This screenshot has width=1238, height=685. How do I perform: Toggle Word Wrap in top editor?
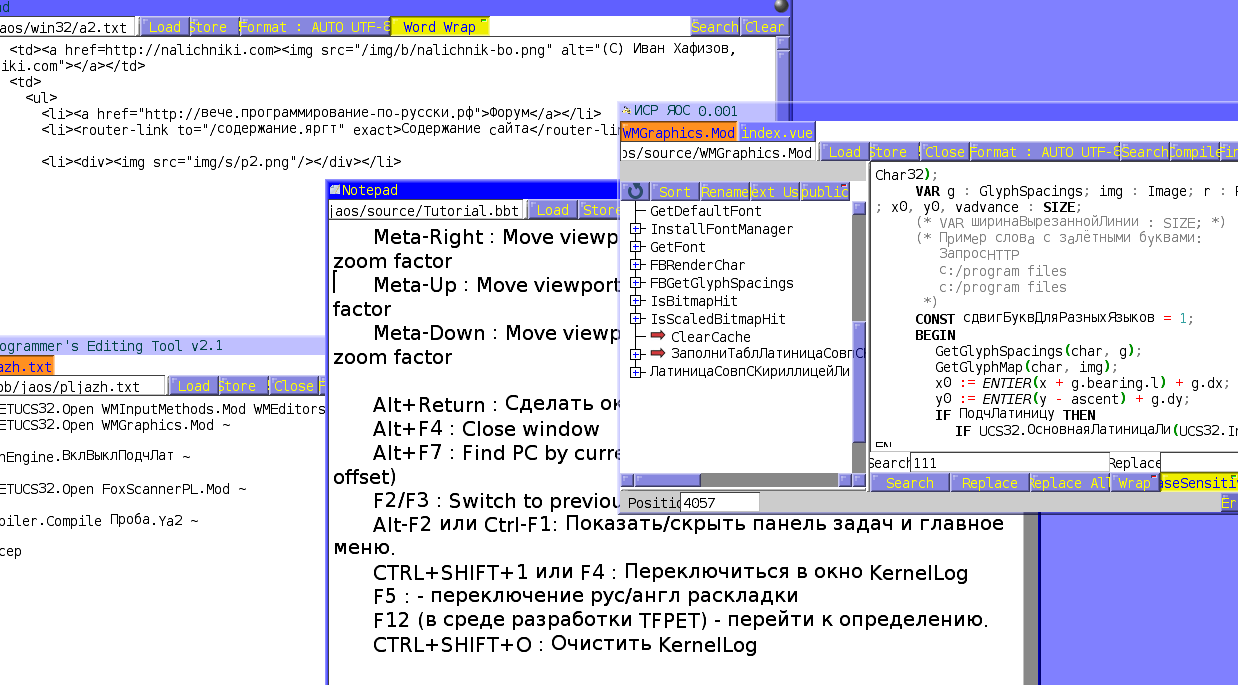coord(439,27)
